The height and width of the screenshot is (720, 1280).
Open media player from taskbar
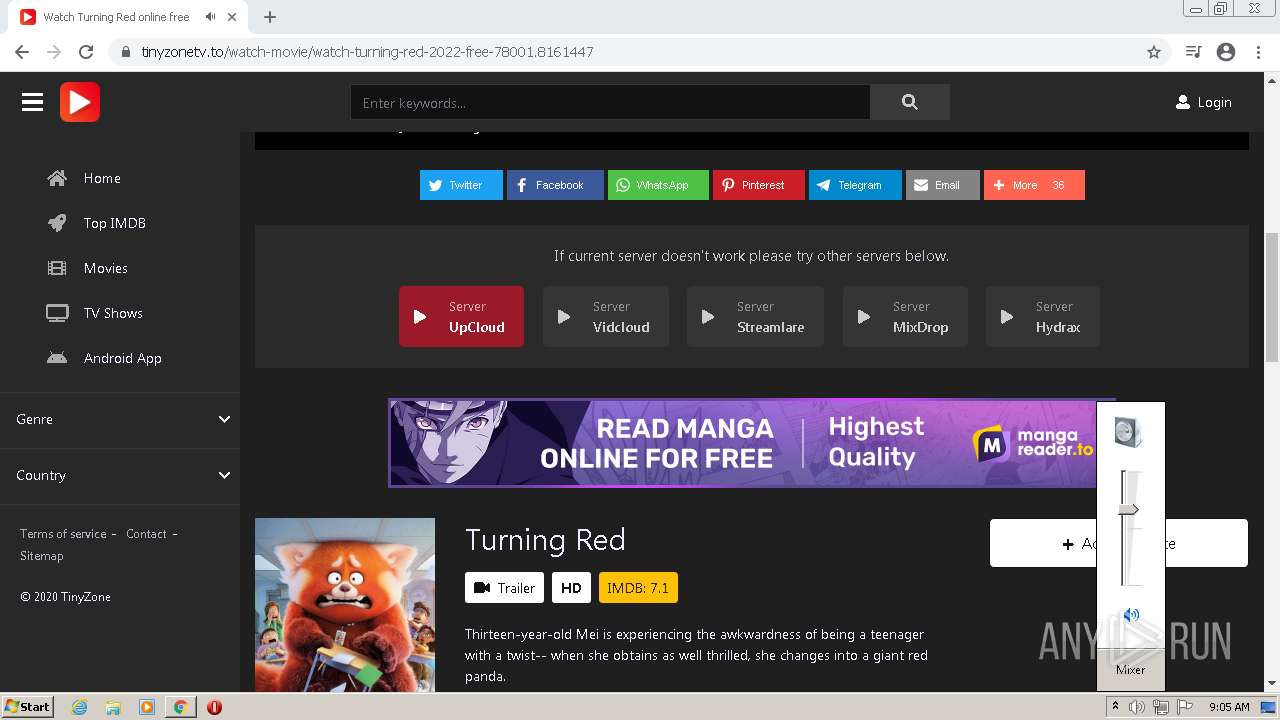[x=147, y=707]
